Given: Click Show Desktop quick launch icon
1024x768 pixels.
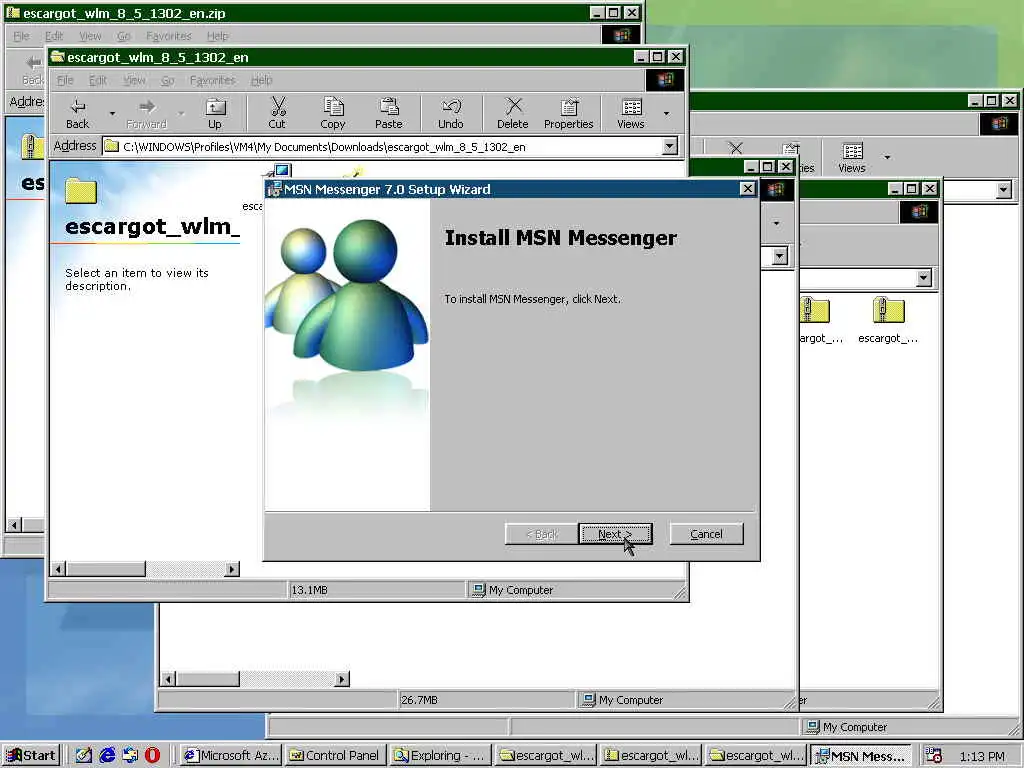Looking at the screenshot, I should pyautogui.click(x=84, y=756).
